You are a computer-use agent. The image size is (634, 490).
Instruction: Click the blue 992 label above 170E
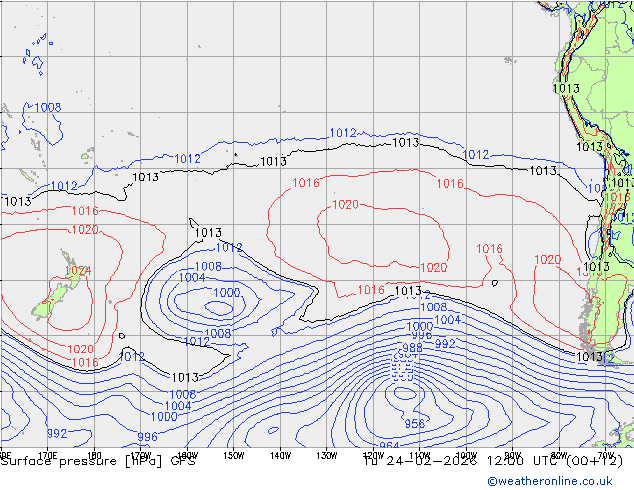pyautogui.click(x=57, y=433)
